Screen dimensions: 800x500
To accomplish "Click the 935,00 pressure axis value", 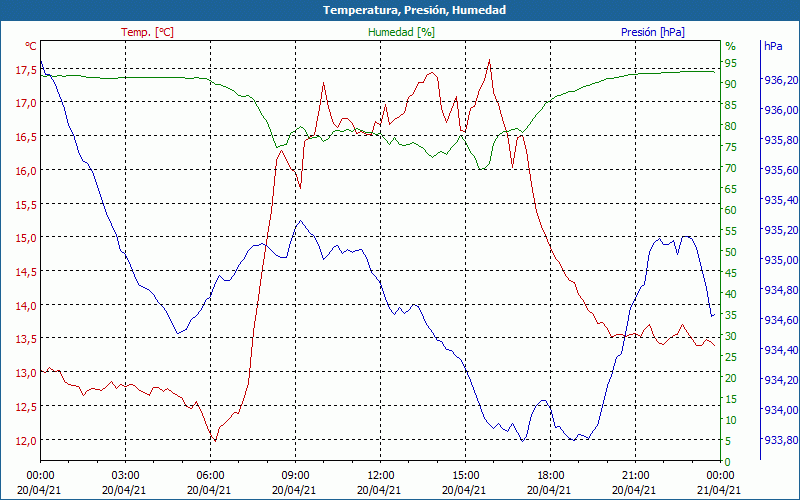I will 781,261.
